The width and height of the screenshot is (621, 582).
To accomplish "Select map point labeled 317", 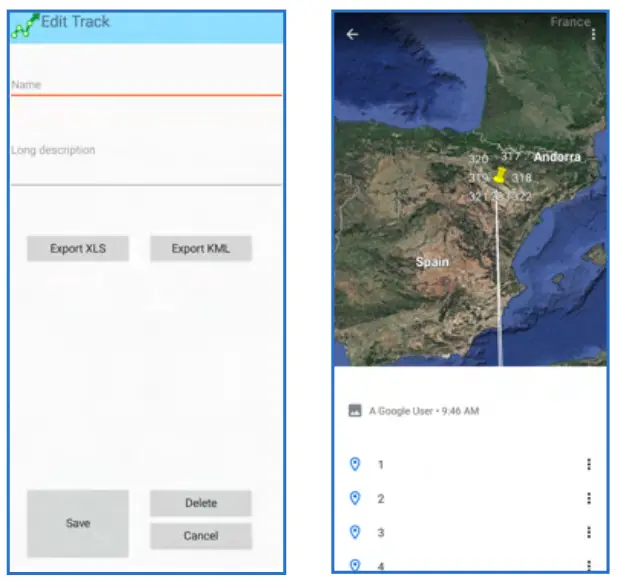I will [511, 156].
